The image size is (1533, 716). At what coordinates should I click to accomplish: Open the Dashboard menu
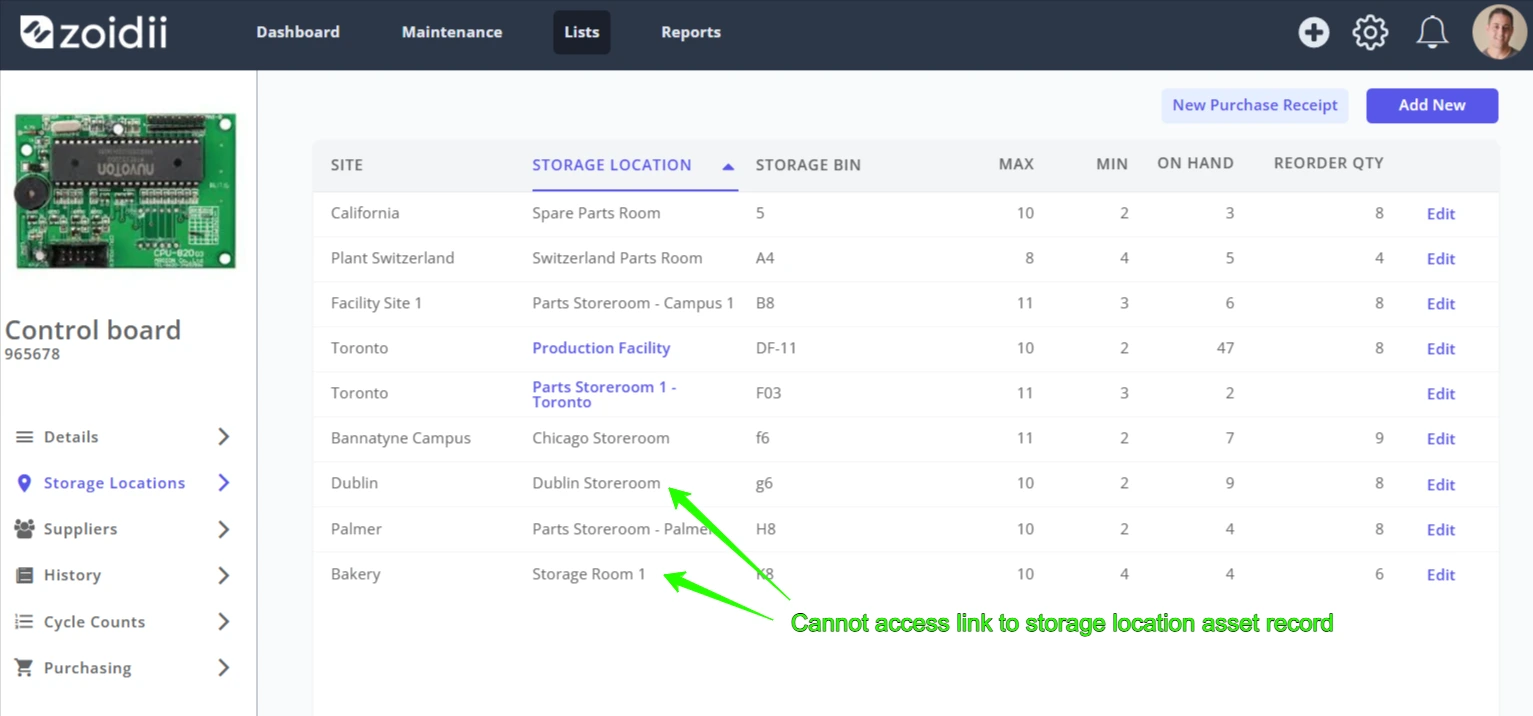pyautogui.click(x=298, y=32)
